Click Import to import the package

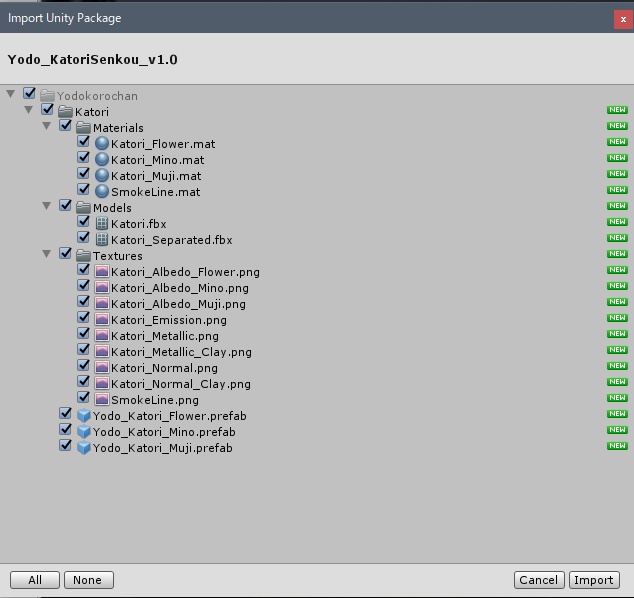tap(594, 580)
